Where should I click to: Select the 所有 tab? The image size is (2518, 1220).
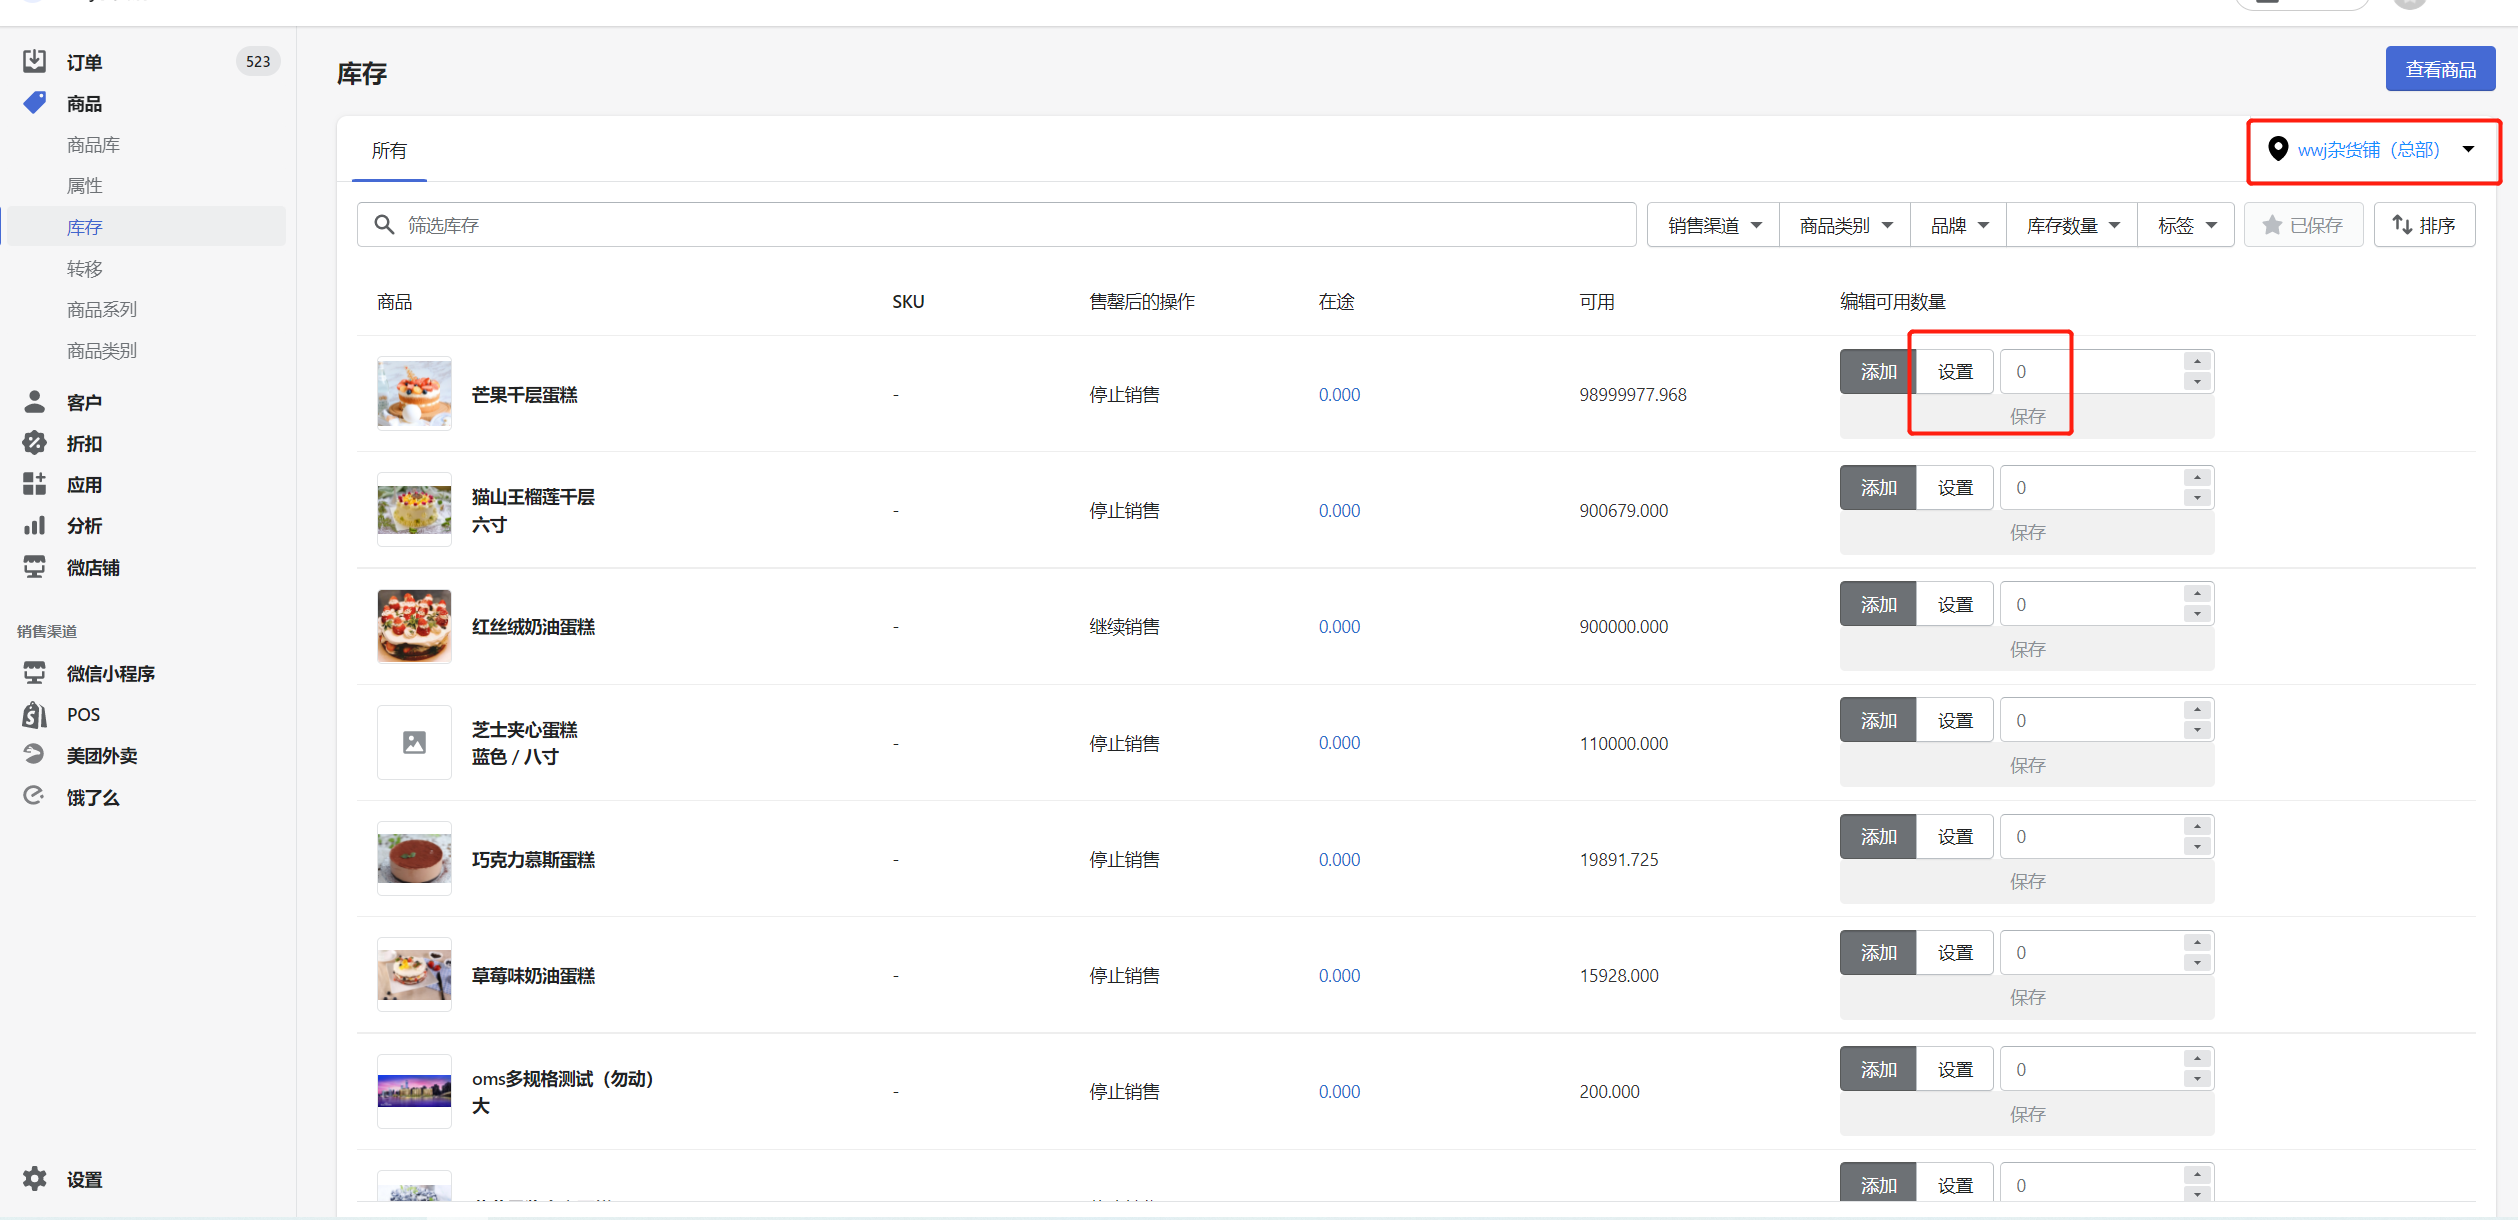[x=389, y=151]
